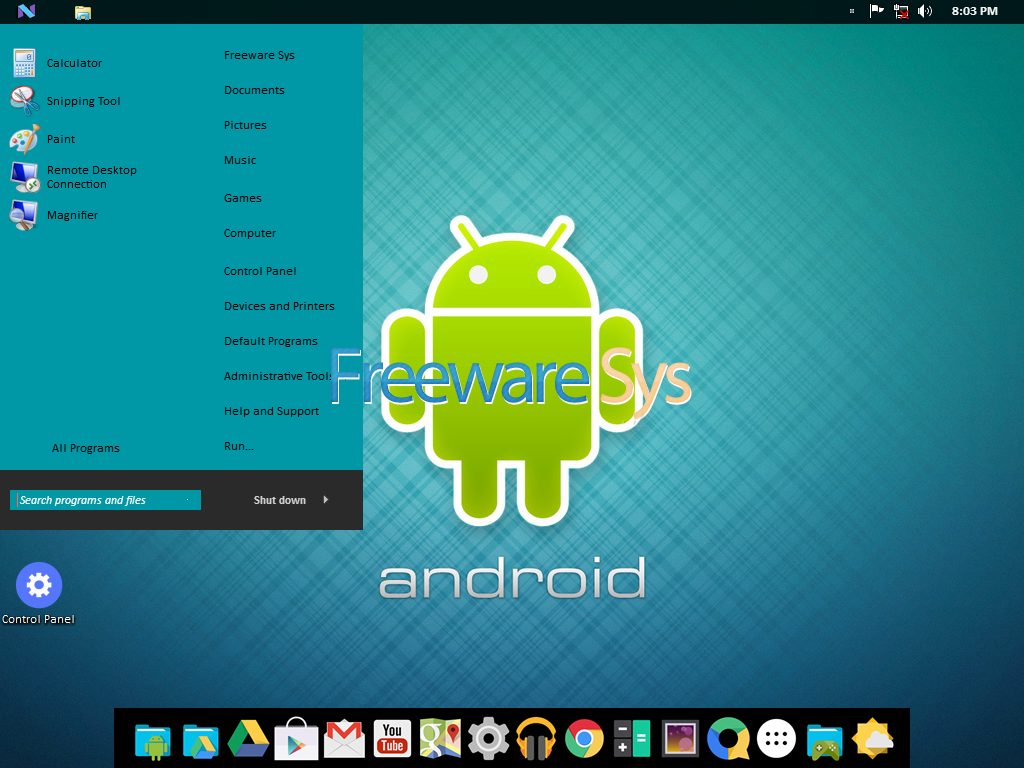The height and width of the screenshot is (768, 1024).
Task: Expand the Shut down options arrow
Action: click(x=325, y=500)
